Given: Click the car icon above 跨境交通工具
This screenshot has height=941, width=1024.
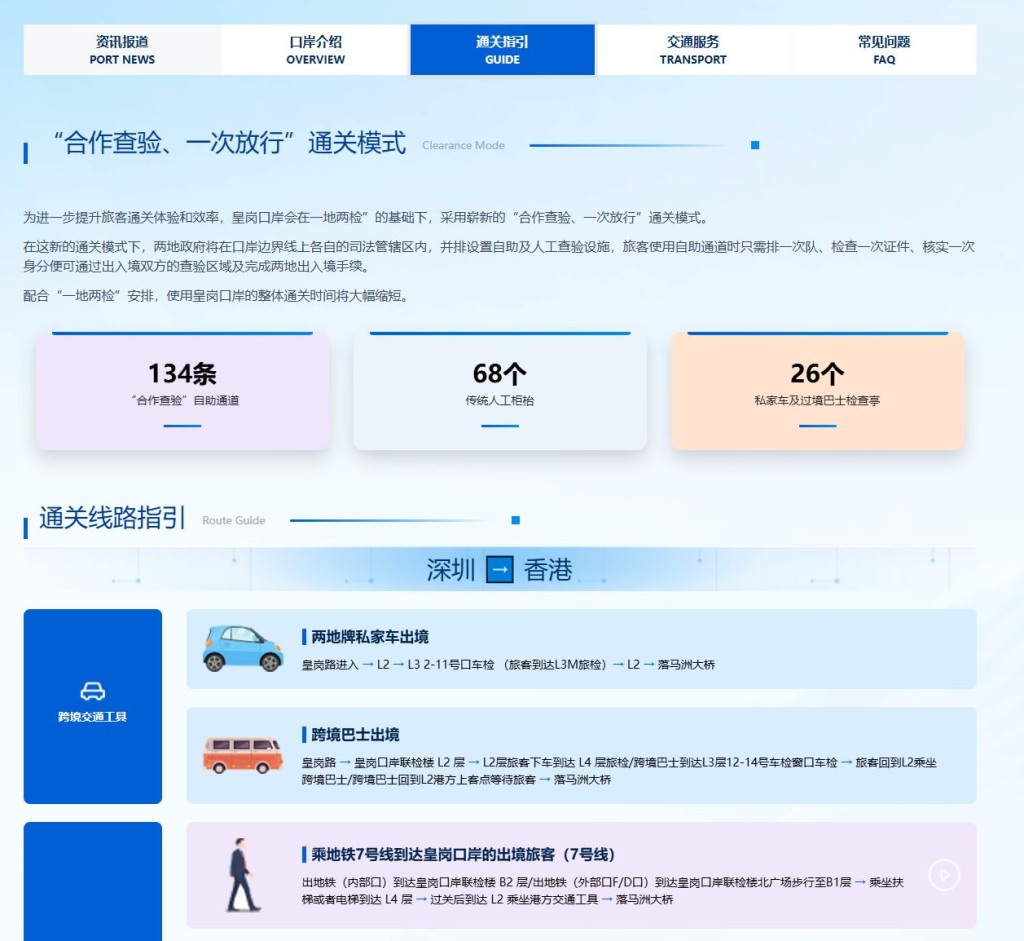Looking at the screenshot, I should pyautogui.click(x=93, y=691).
